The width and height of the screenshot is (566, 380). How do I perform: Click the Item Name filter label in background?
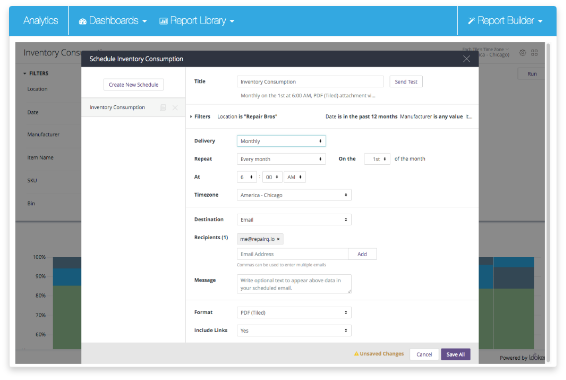(x=40, y=158)
